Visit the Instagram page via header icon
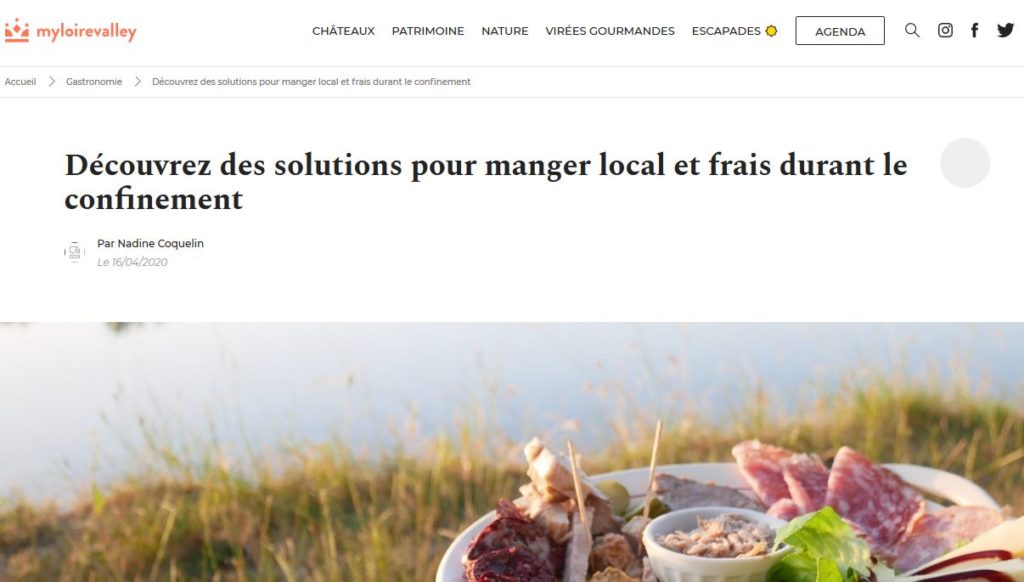 [x=945, y=30]
